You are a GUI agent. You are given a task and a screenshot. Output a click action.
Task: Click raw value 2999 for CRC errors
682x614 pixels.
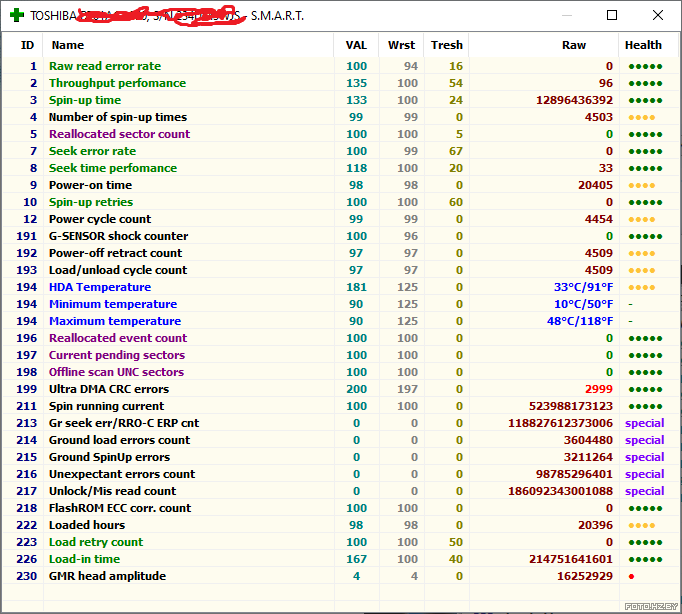coord(598,389)
